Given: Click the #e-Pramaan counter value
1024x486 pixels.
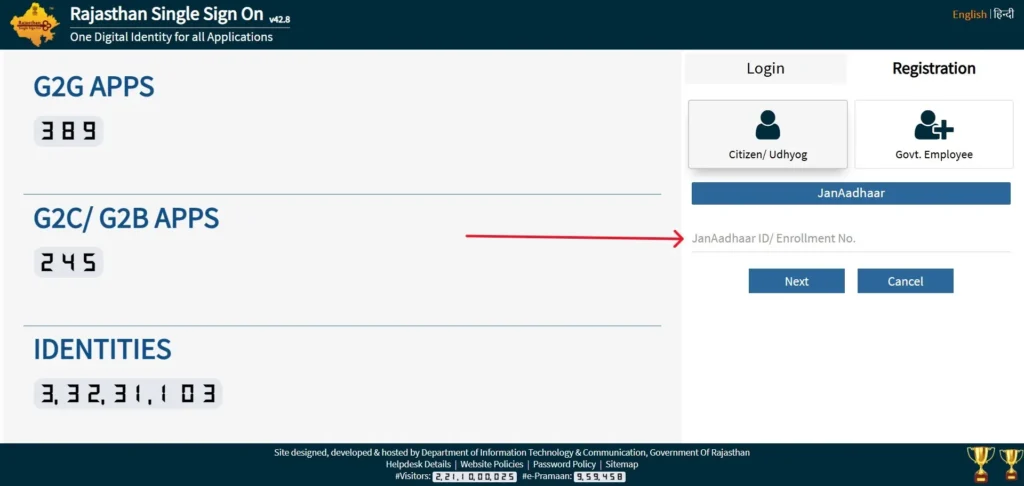Looking at the screenshot, I should click(x=600, y=477).
